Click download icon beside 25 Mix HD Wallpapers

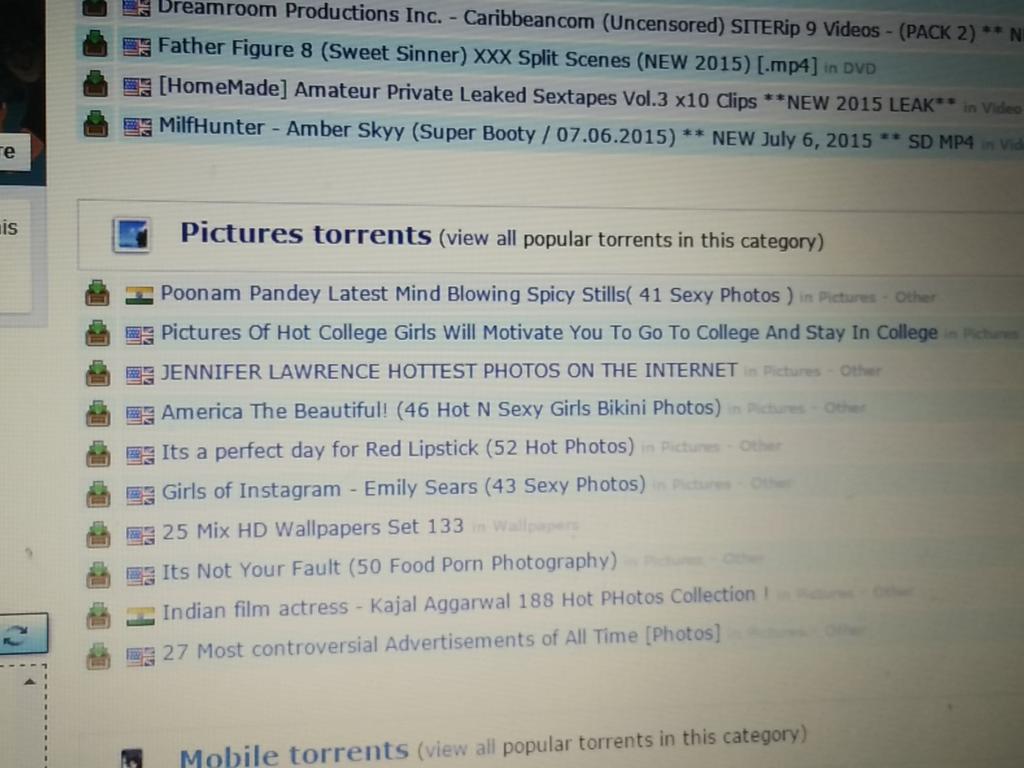coord(98,535)
